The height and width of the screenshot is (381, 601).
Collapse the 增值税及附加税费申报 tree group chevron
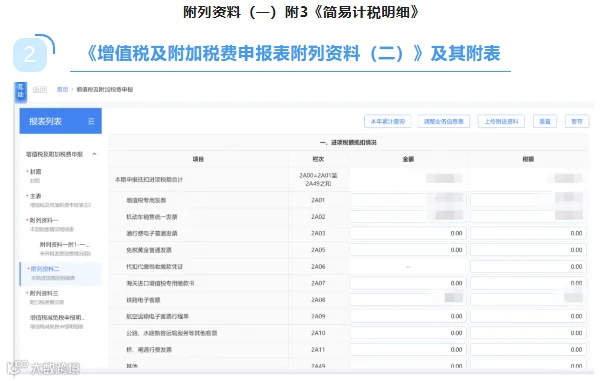(94, 154)
